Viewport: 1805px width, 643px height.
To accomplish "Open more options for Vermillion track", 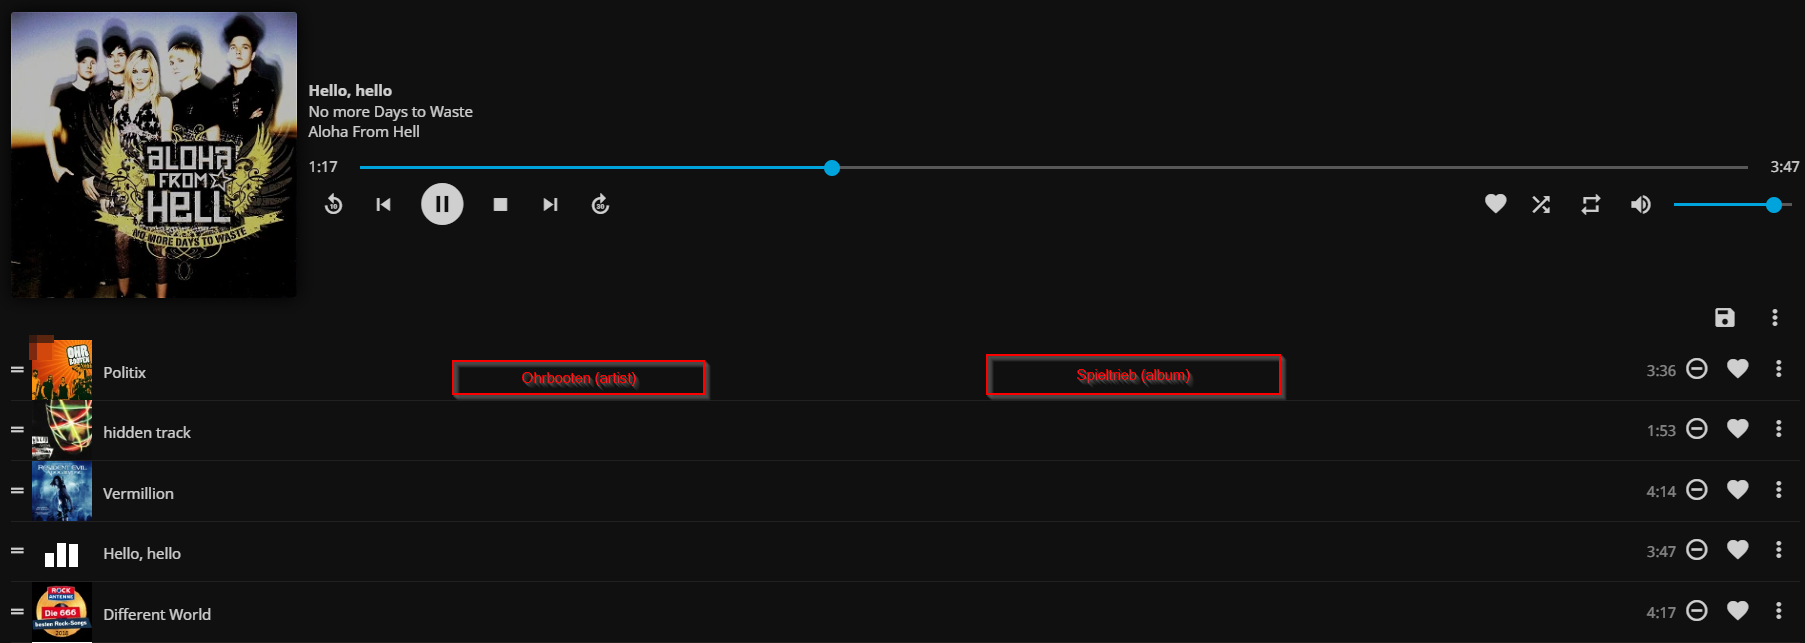I will (x=1778, y=490).
